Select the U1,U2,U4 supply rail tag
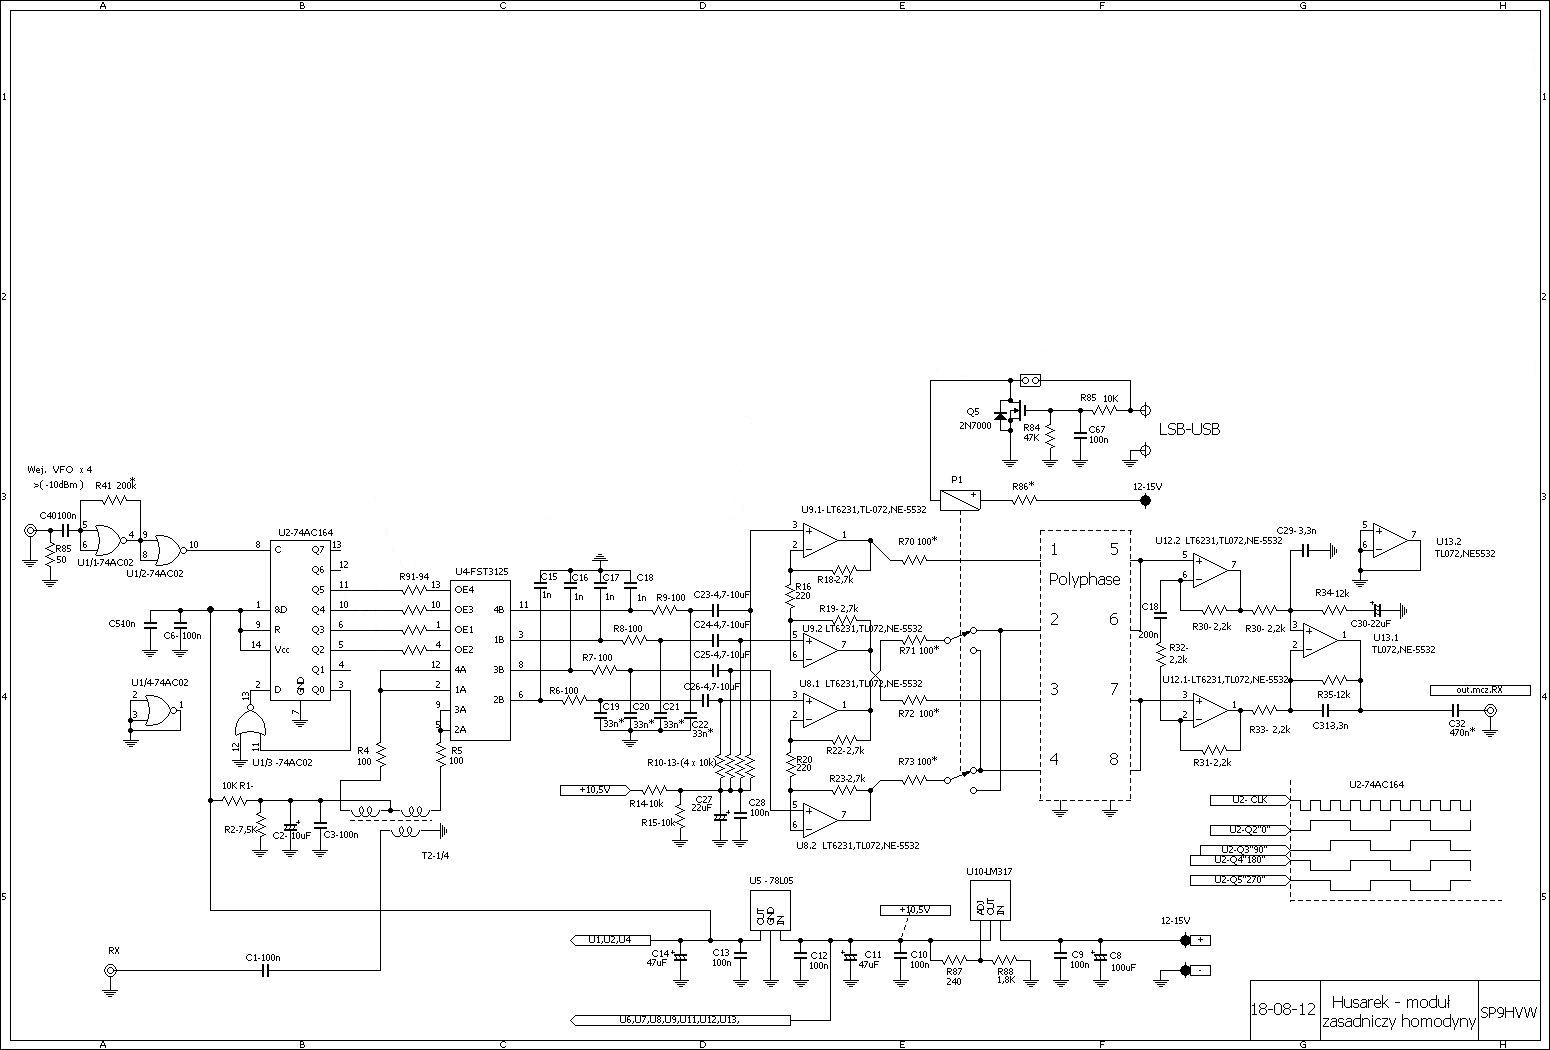1550x1050 pixels. point(609,939)
